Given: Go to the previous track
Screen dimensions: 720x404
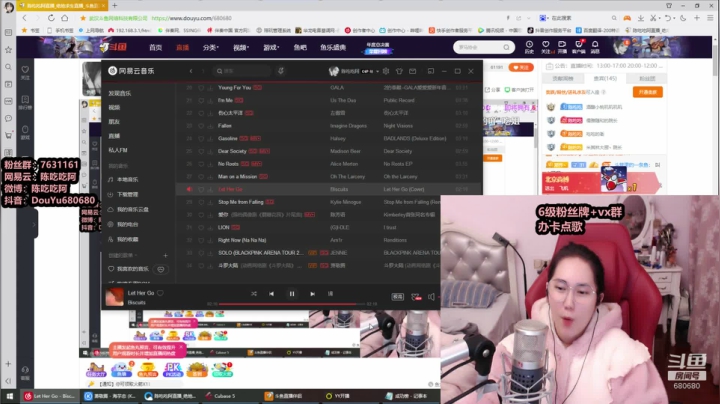Looking at the screenshot, I should click(x=271, y=294).
